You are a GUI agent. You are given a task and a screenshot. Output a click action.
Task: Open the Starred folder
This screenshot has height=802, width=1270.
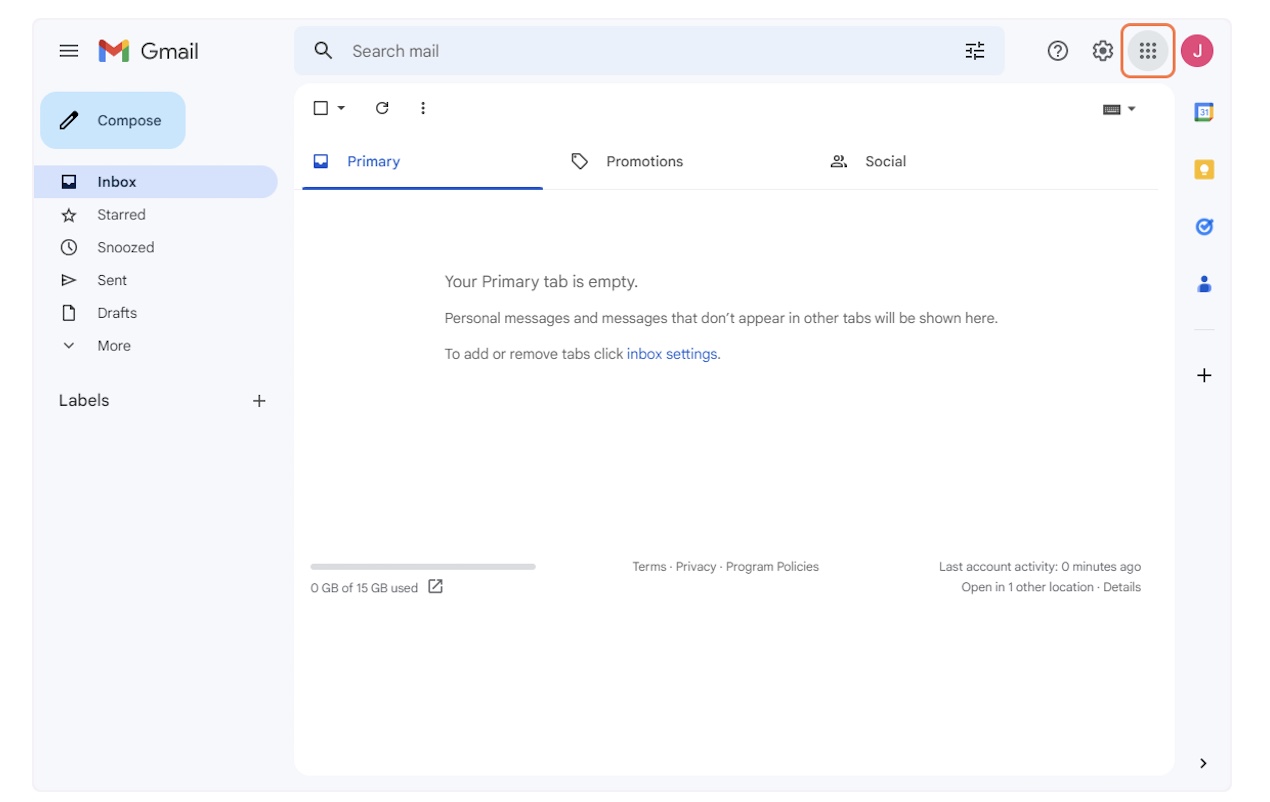coord(155,215)
